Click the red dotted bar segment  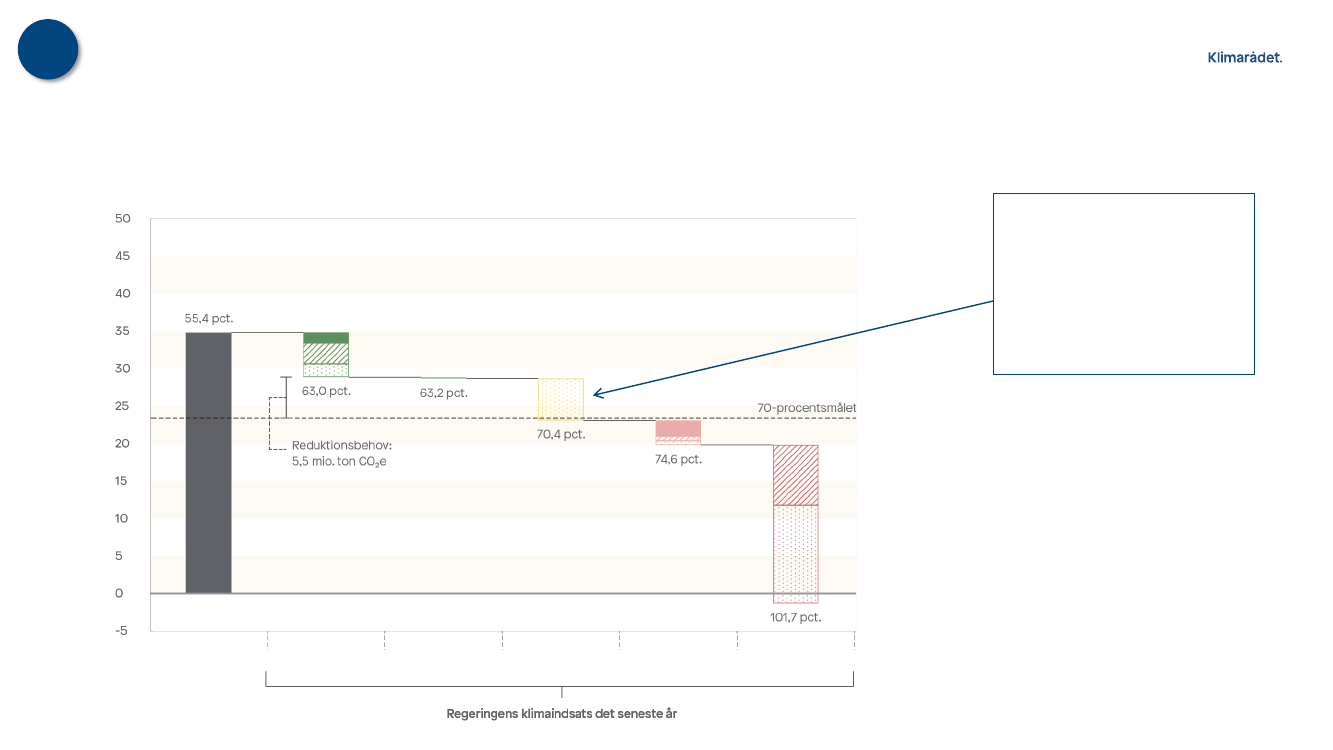[795, 553]
